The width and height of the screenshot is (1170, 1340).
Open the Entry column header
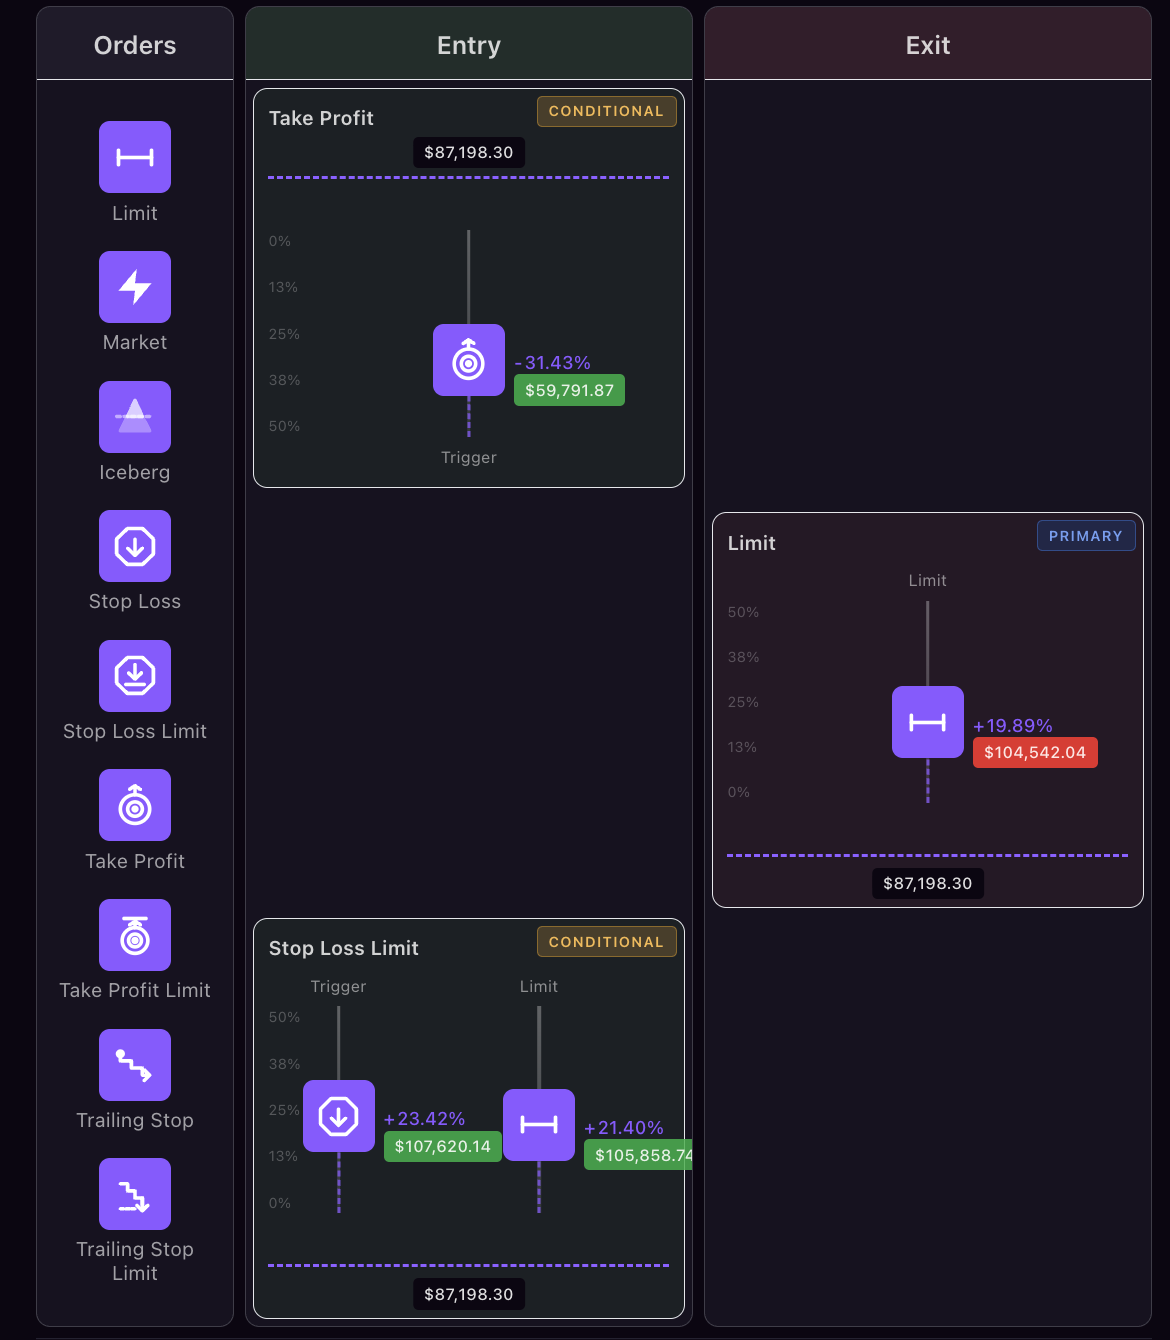(468, 45)
